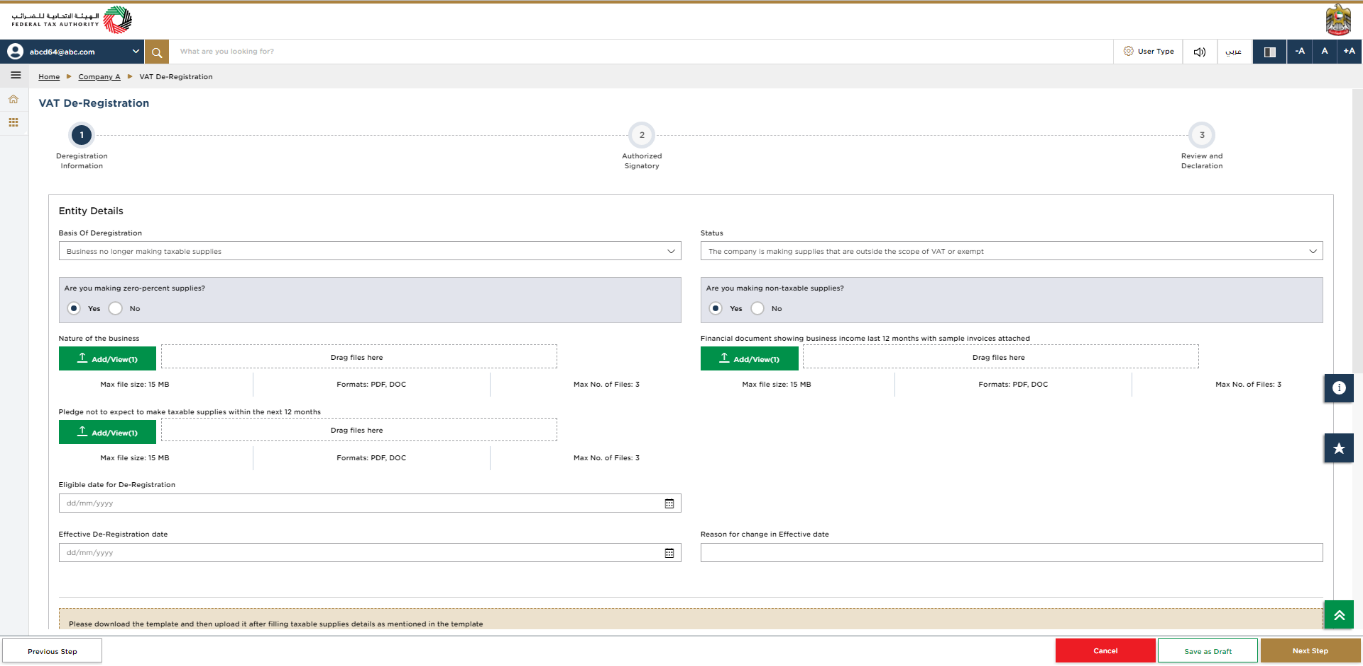Viewport: 1363px width, 666px height.
Task: Click the search magnifier icon
Action: coord(157,51)
